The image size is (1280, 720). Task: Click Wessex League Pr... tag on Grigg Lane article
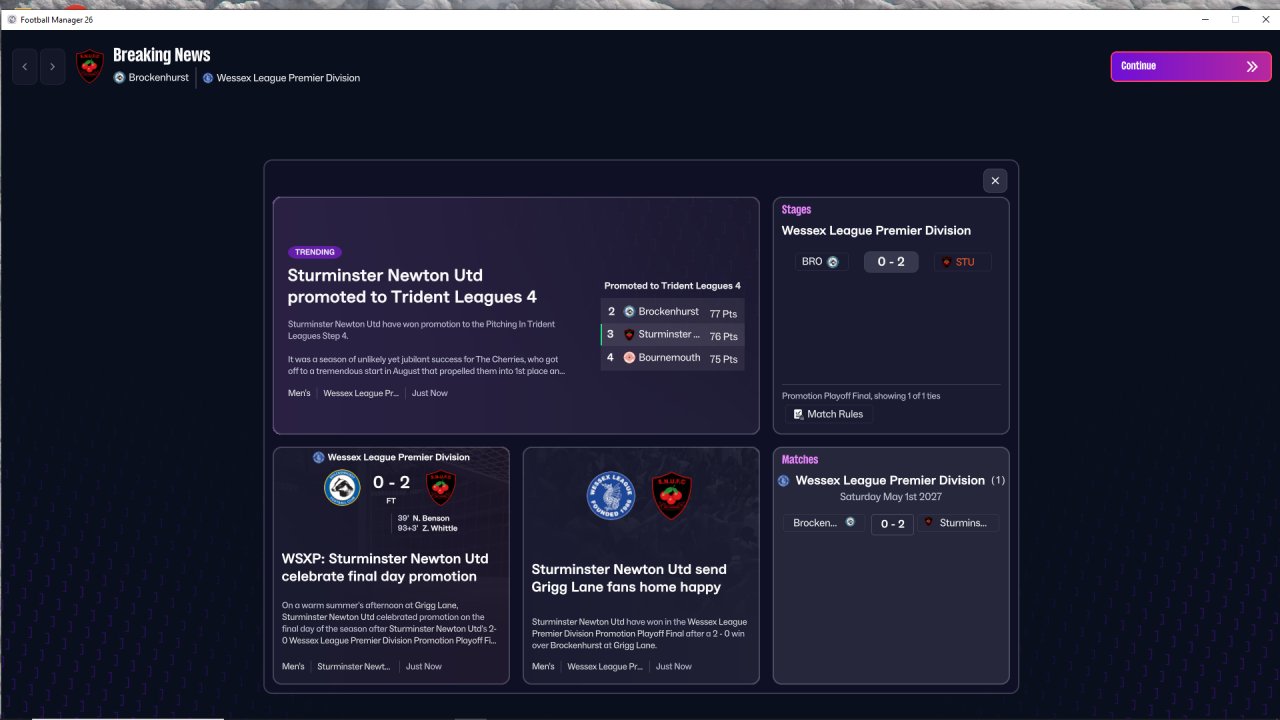tap(605, 666)
